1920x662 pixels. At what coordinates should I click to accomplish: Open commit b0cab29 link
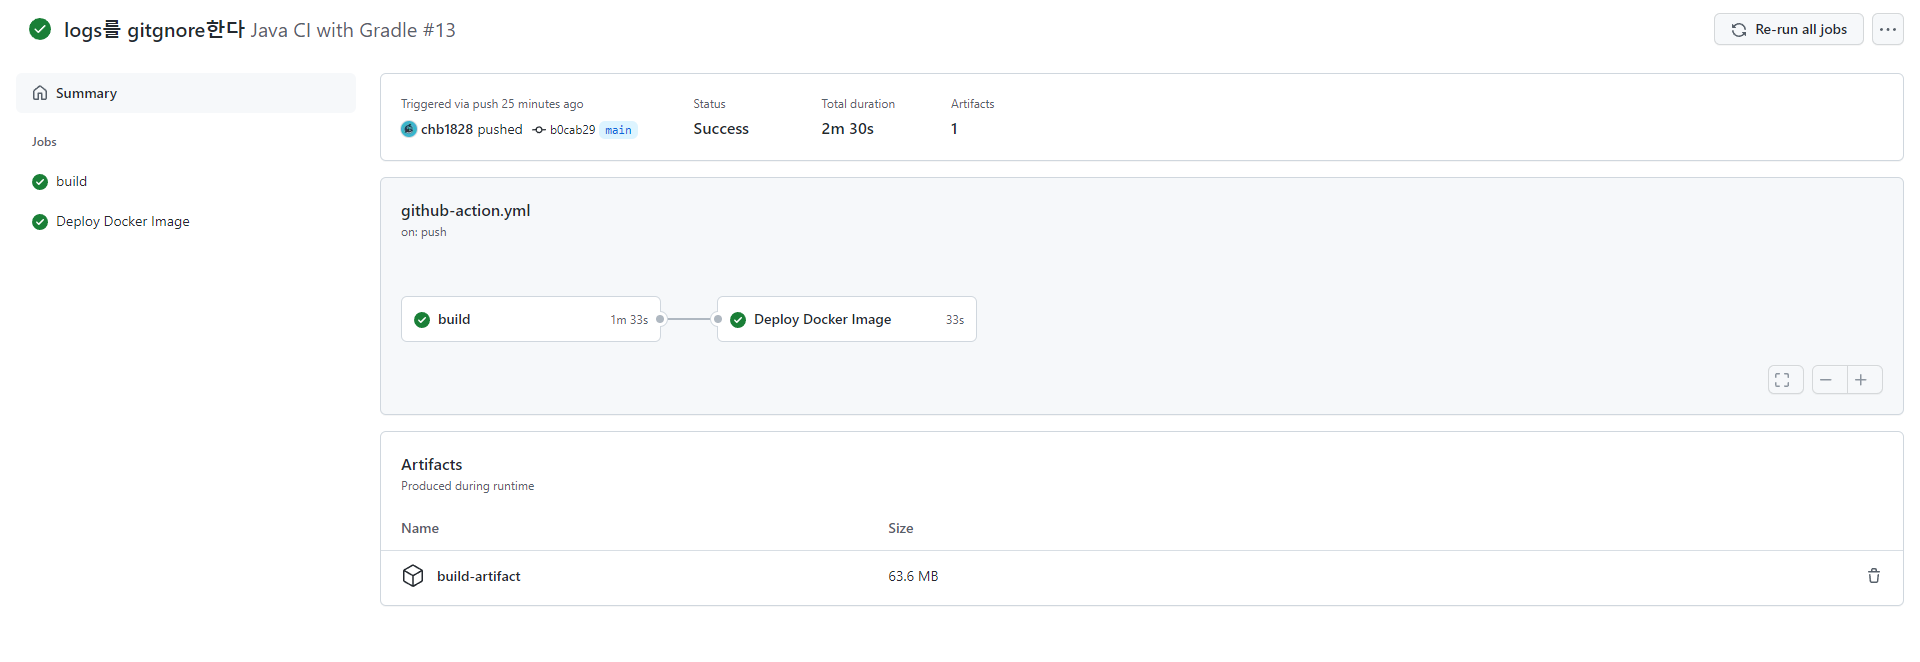pos(572,130)
